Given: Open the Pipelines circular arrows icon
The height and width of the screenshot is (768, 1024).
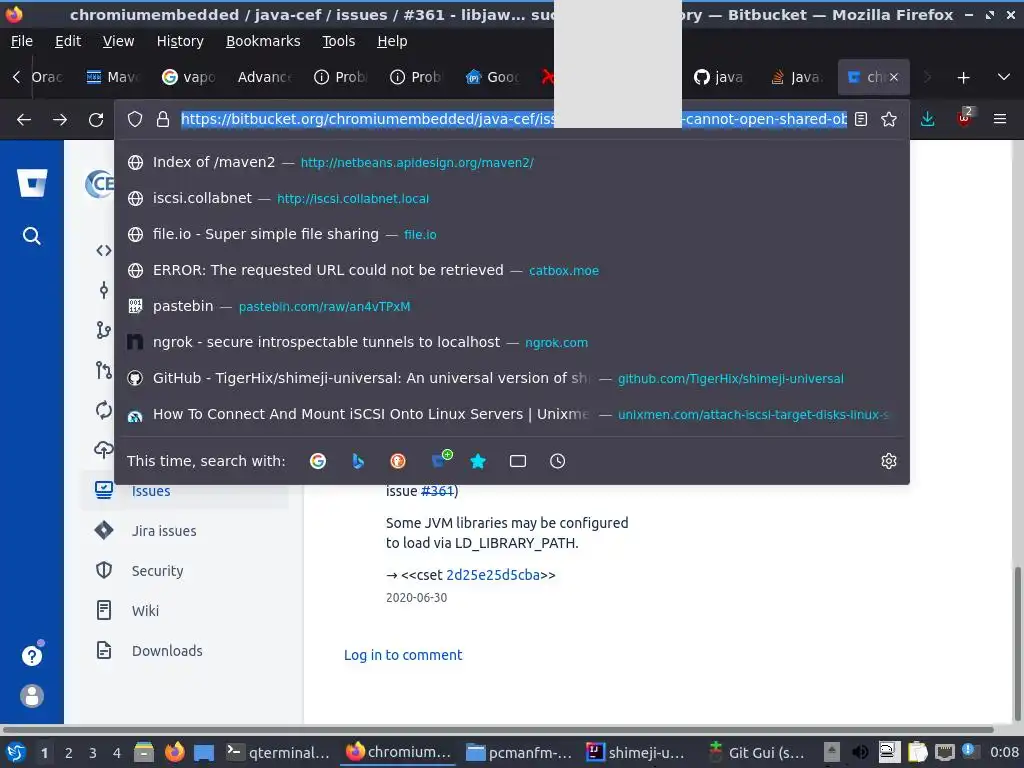Looking at the screenshot, I should point(103,410).
